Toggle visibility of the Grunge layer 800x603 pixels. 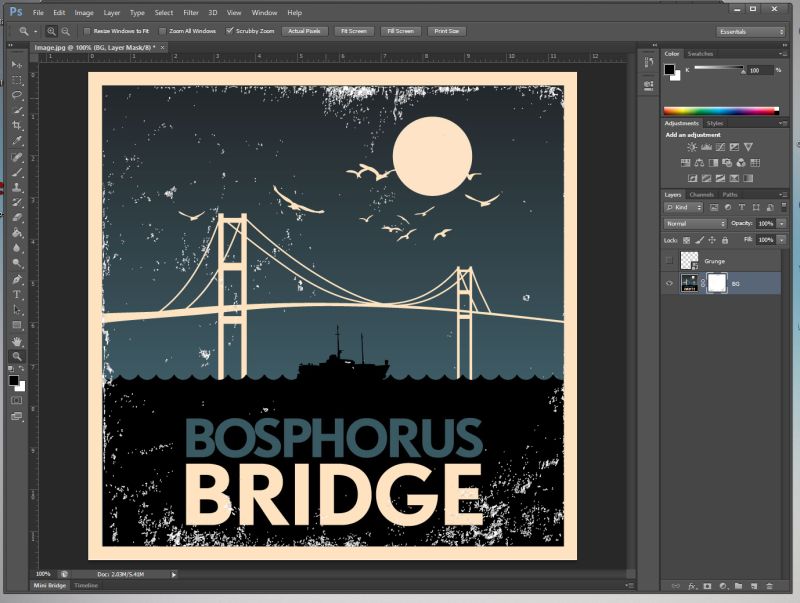667,260
